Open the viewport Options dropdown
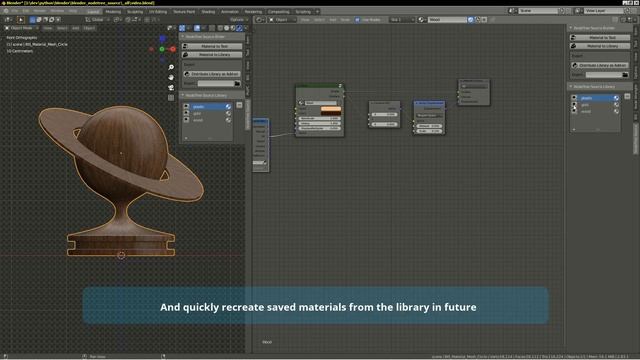The image size is (640, 360). [238, 20]
